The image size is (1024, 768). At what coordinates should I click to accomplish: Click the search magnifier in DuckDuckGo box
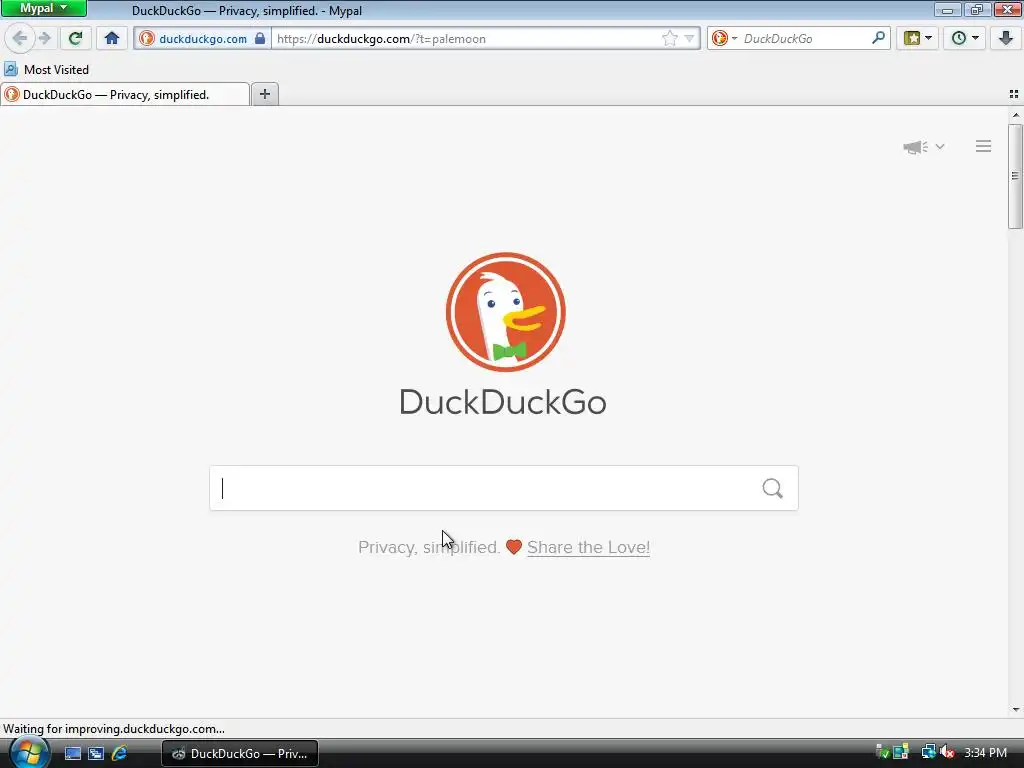click(773, 488)
